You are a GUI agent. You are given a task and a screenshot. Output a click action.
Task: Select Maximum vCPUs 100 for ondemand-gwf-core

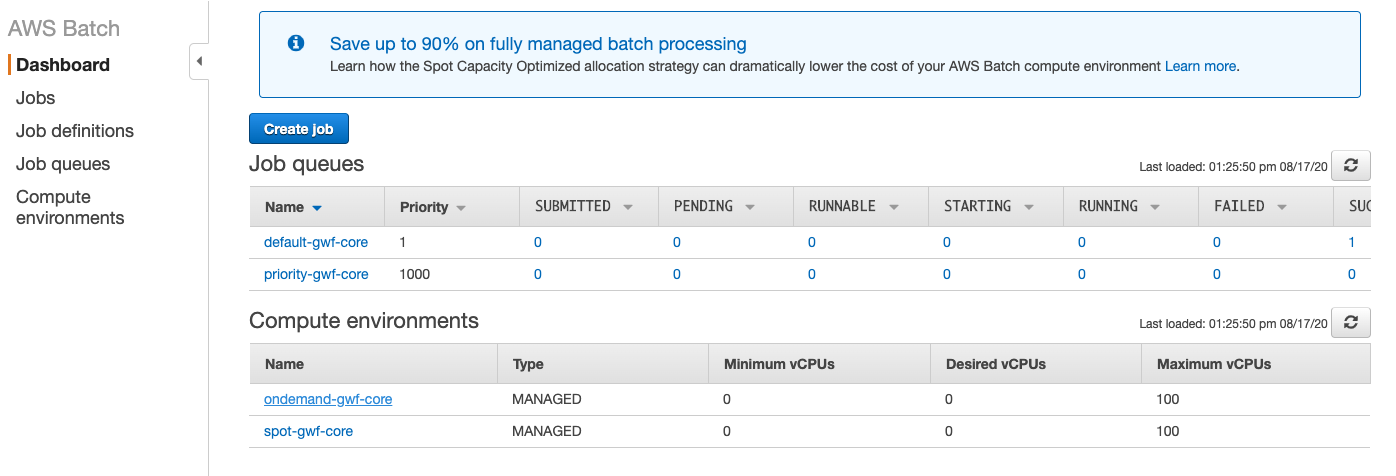tap(1168, 399)
